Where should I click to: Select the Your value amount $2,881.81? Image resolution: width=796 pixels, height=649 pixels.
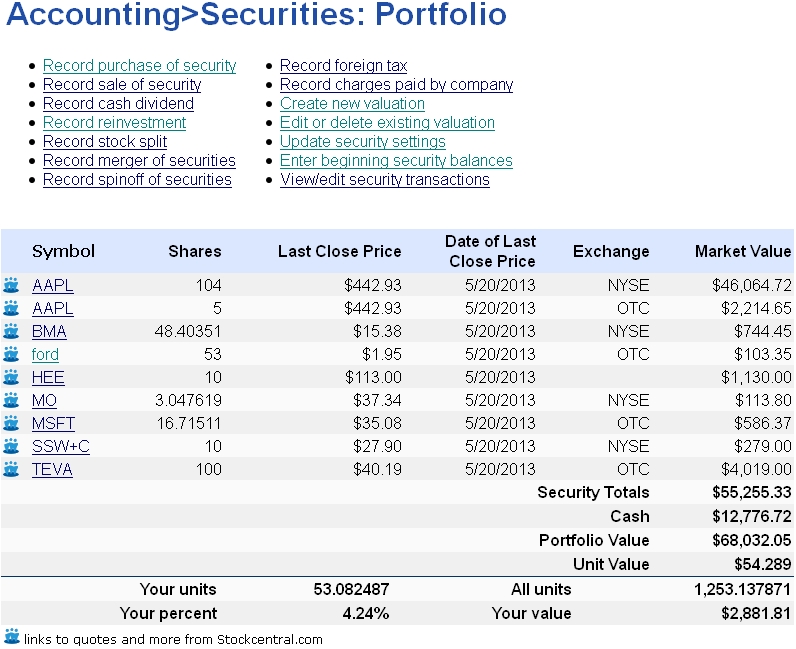(x=756, y=613)
